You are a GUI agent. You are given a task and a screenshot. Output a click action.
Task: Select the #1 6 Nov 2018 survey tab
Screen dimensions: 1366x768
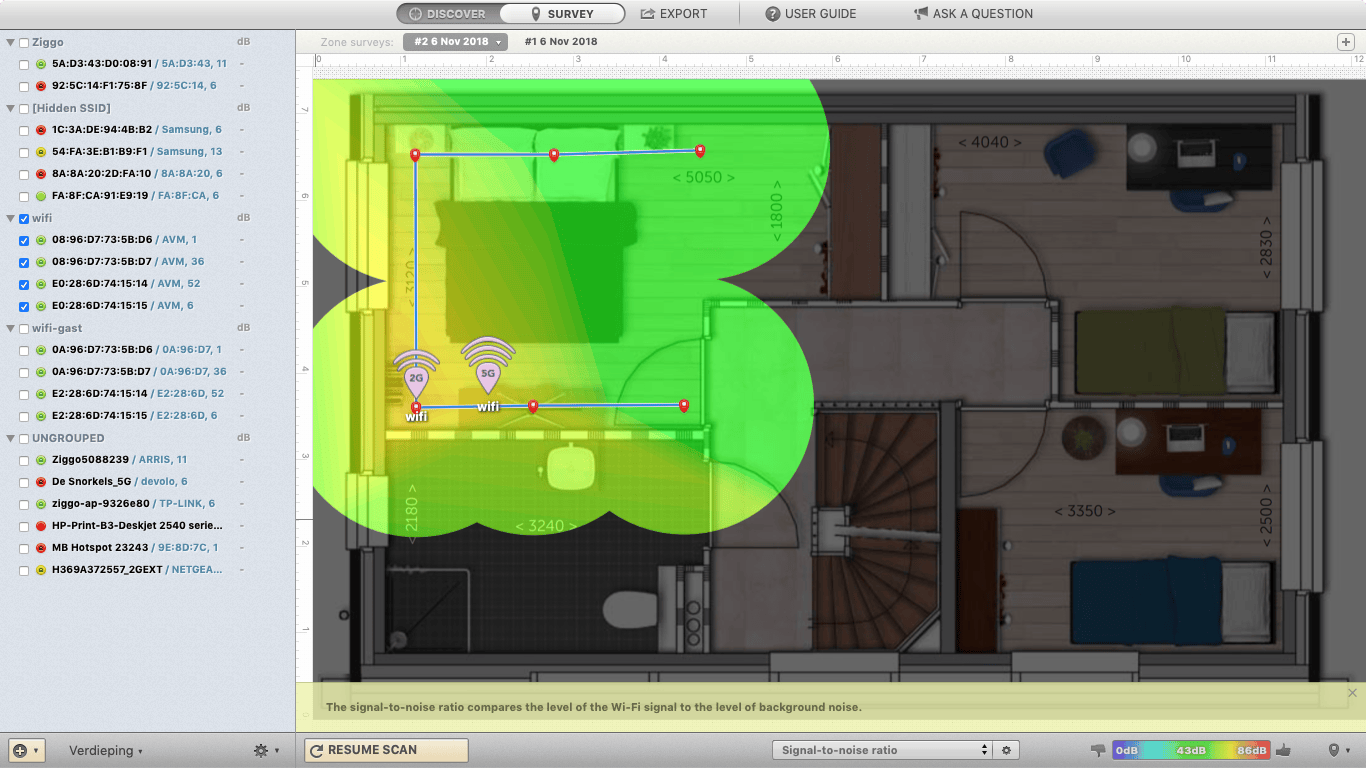pyautogui.click(x=561, y=42)
